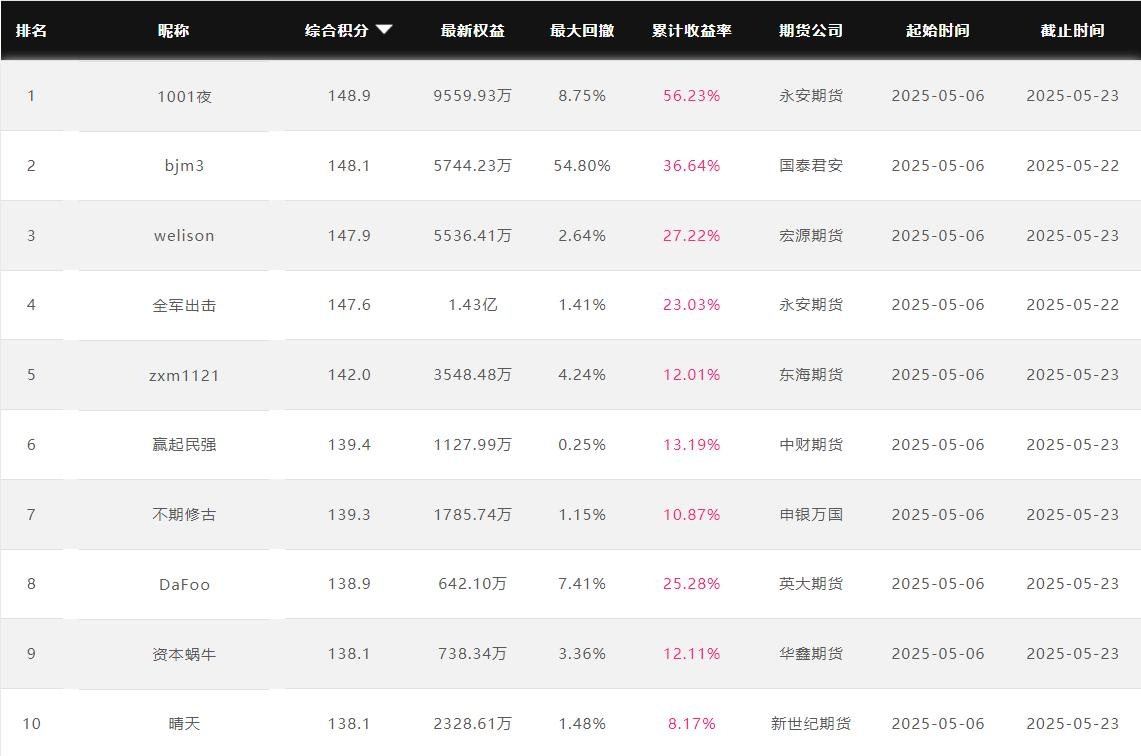The width and height of the screenshot is (1141, 756).
Task: Click the 最新权益 column header
Action: pos(473,31)
